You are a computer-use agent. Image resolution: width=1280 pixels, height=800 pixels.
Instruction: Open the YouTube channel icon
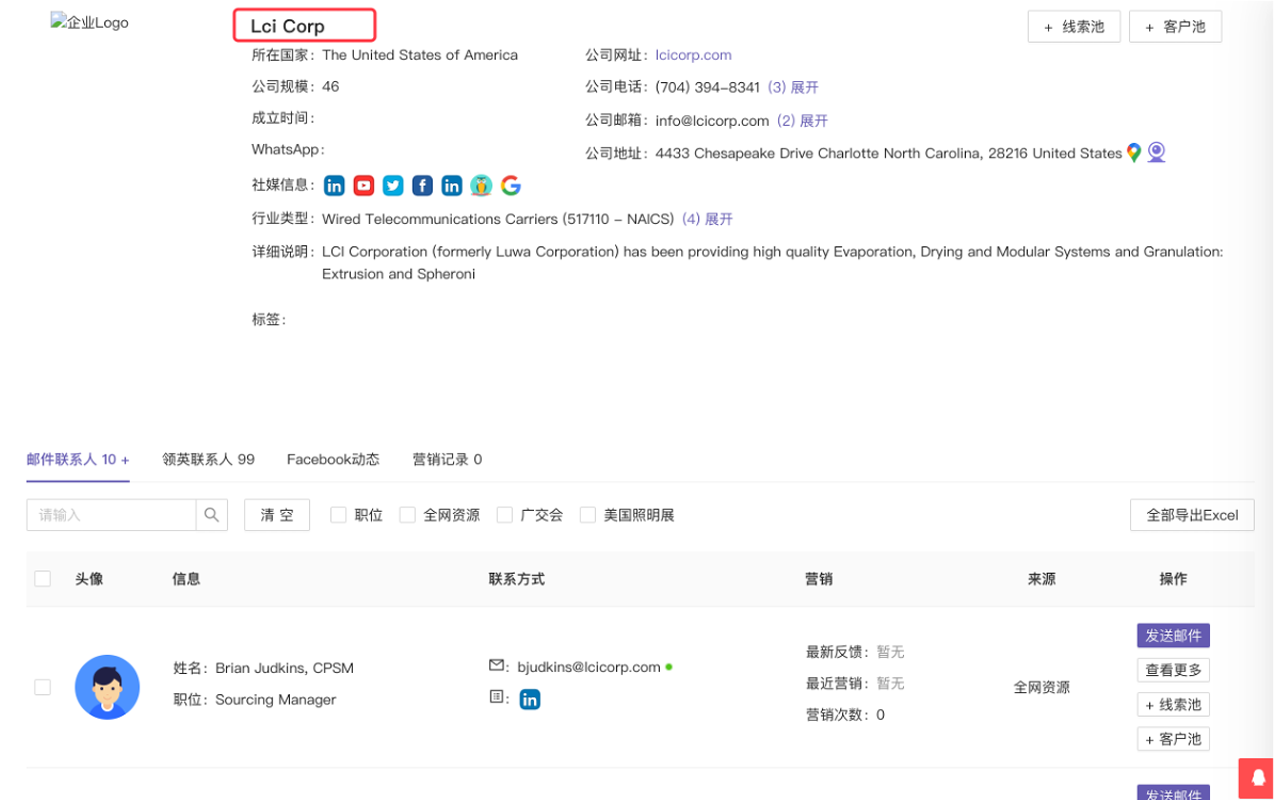(x=363, y=185)
